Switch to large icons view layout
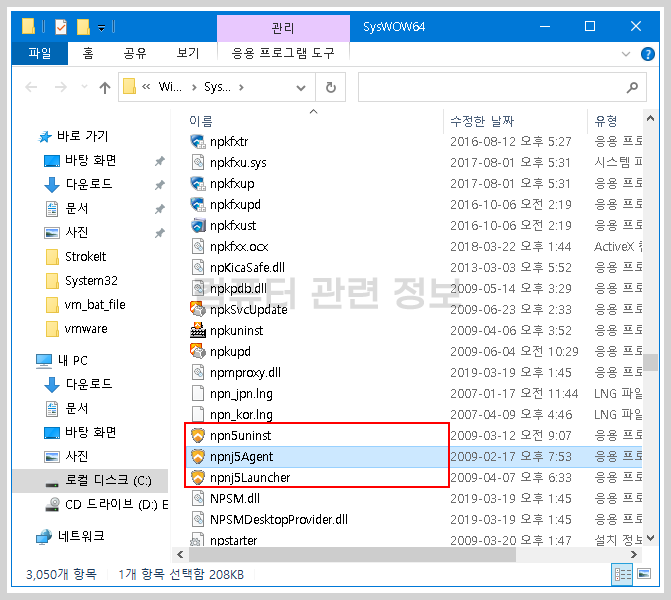 [644, 573]
